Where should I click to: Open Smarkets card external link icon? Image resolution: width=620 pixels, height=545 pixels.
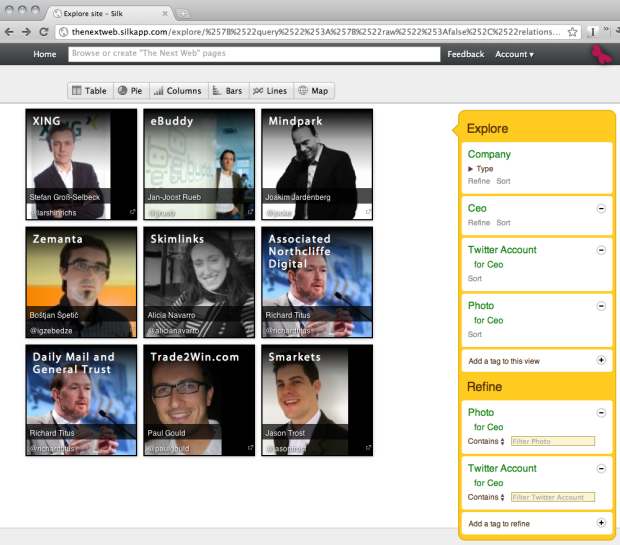[368, 448]
